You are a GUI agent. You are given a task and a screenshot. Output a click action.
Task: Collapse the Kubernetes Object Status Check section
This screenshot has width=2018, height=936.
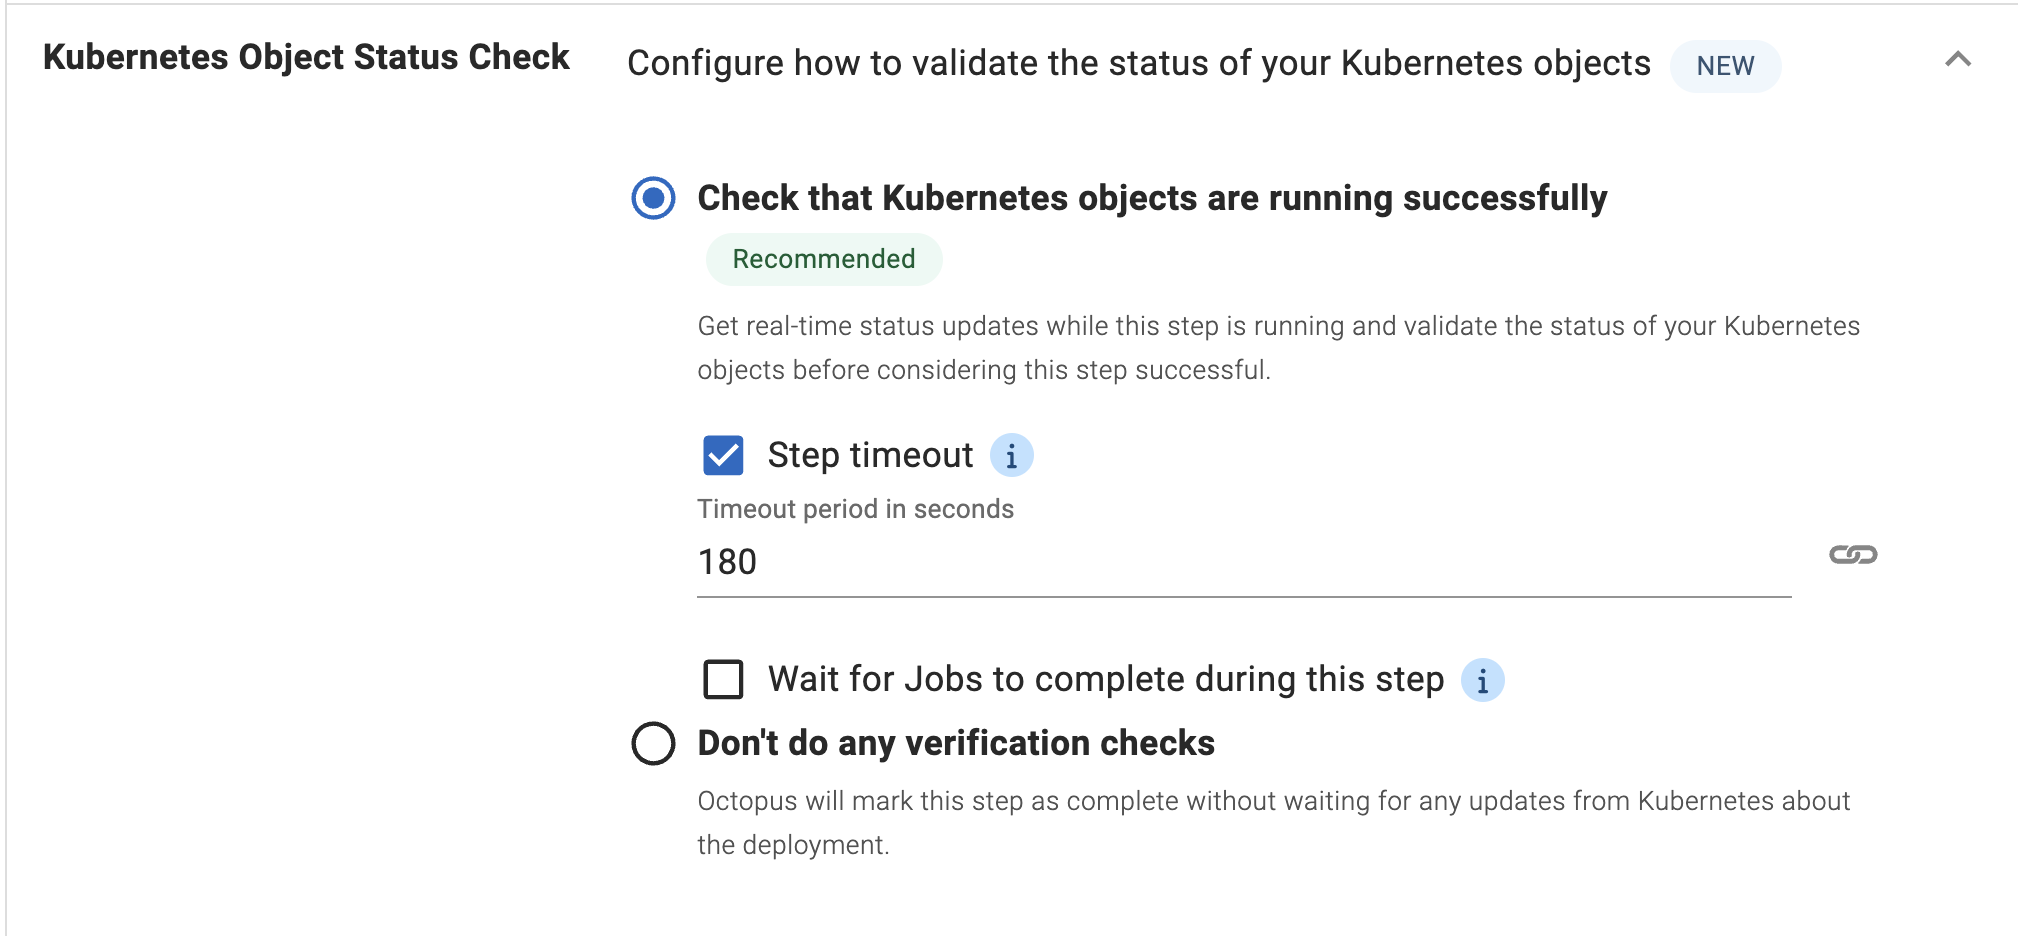(1956, 60)
